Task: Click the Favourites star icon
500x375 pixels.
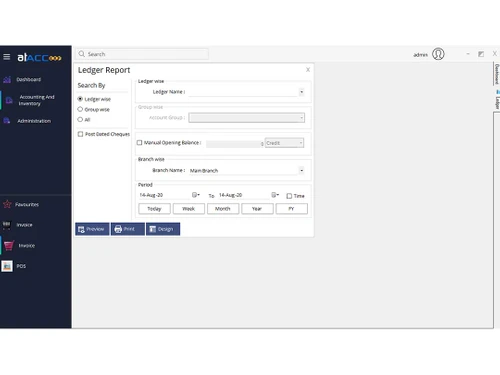Action: [x=7, y=204]
